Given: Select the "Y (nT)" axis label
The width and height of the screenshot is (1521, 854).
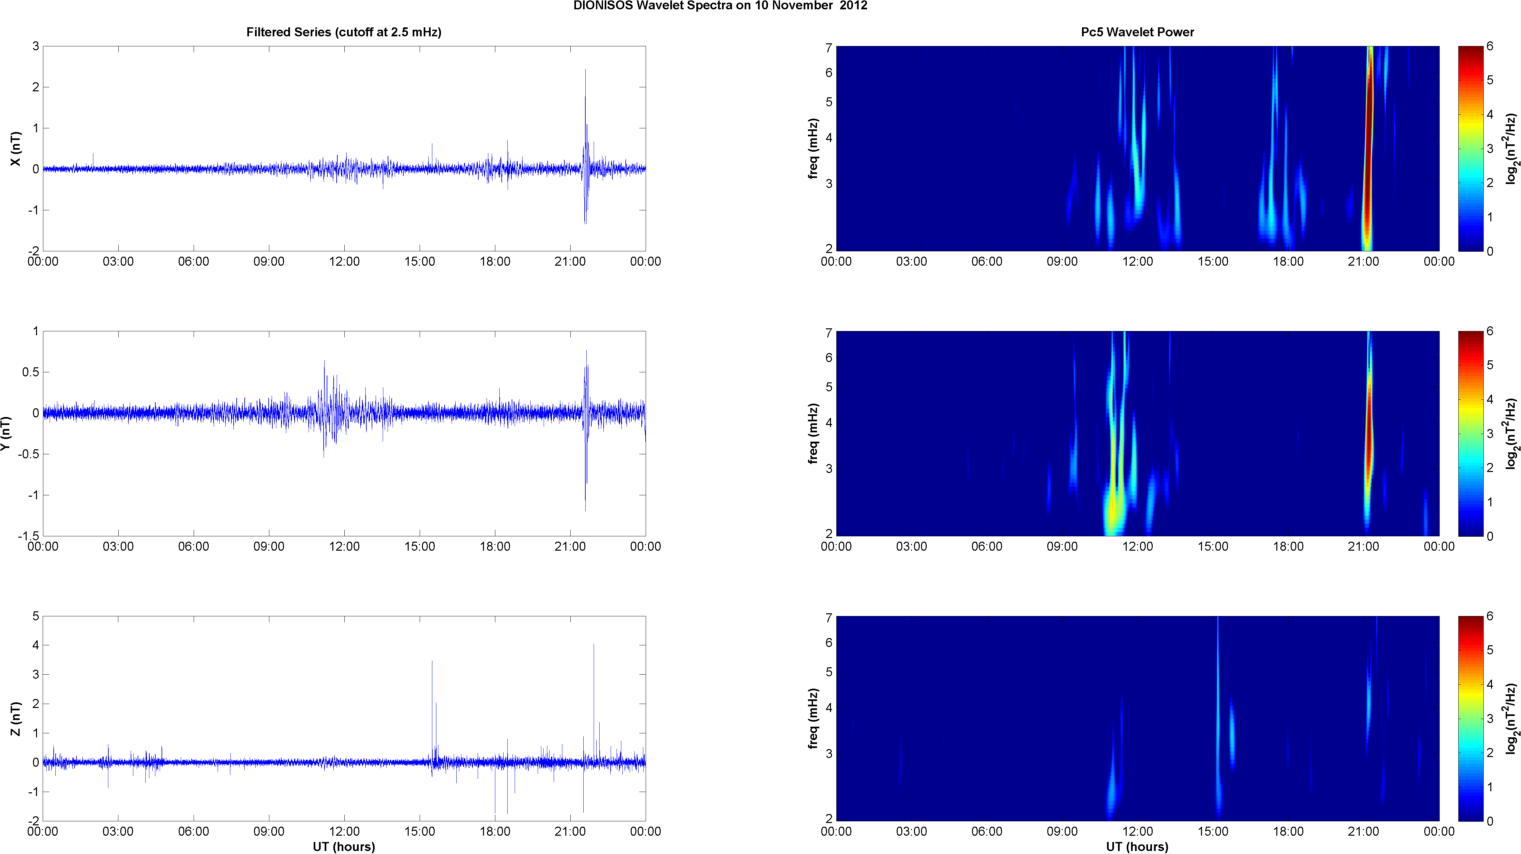Looking at the screenshot, I should point(6,433).
